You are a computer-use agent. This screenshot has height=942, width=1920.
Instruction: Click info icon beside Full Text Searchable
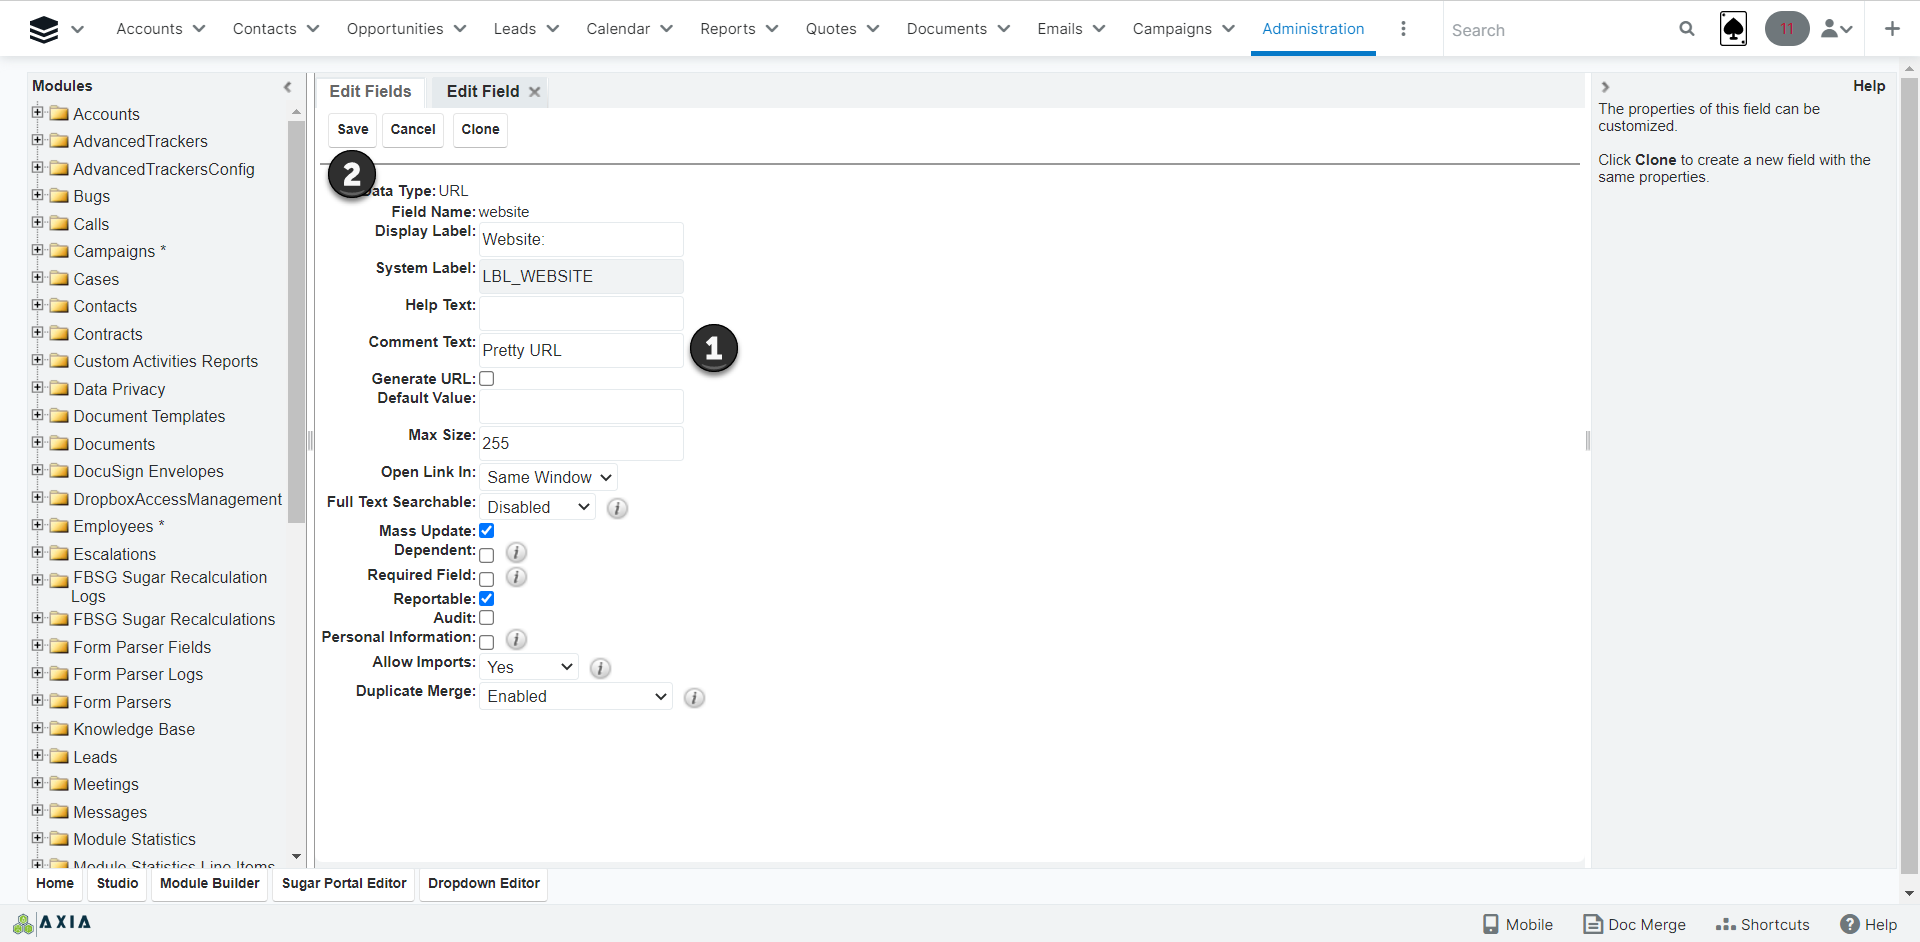pos(617,508)
